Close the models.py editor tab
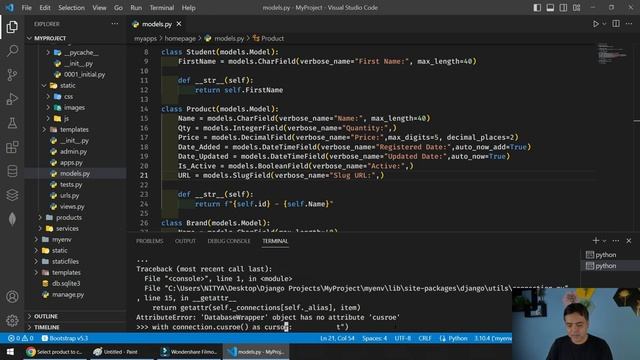The width and height of the screenshot is (640, 360). (x=179, y=24)
